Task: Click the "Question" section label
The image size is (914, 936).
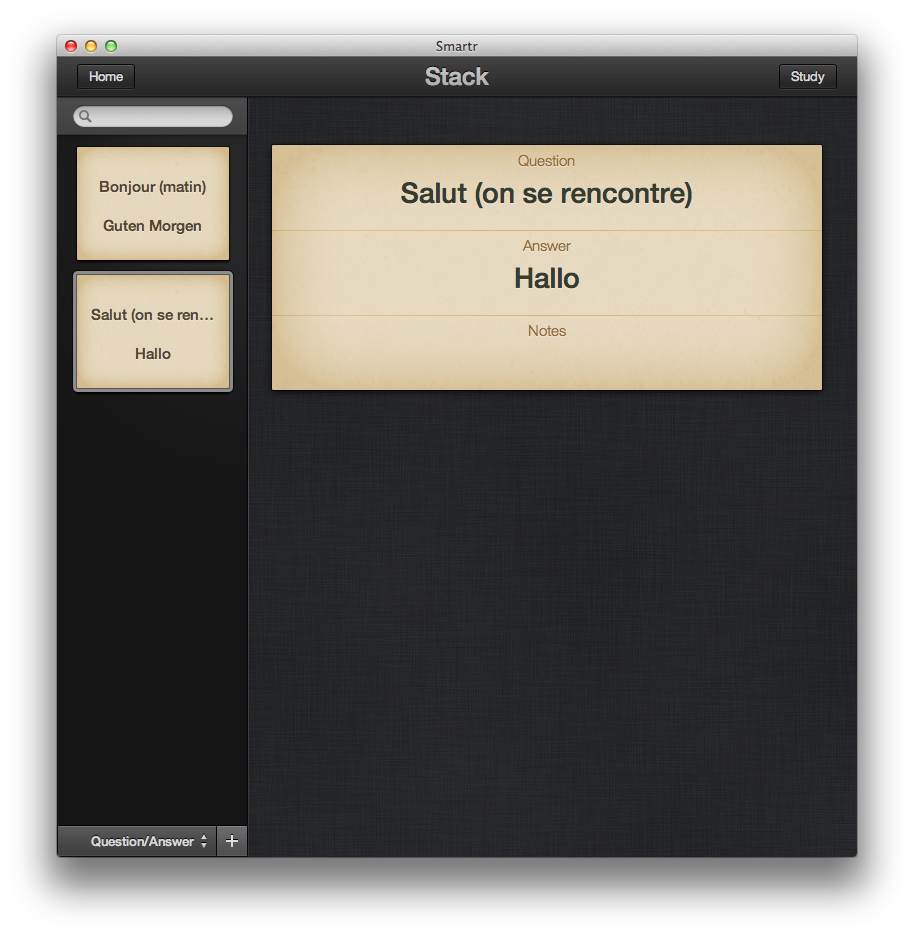Action: (x=546, y=161)
